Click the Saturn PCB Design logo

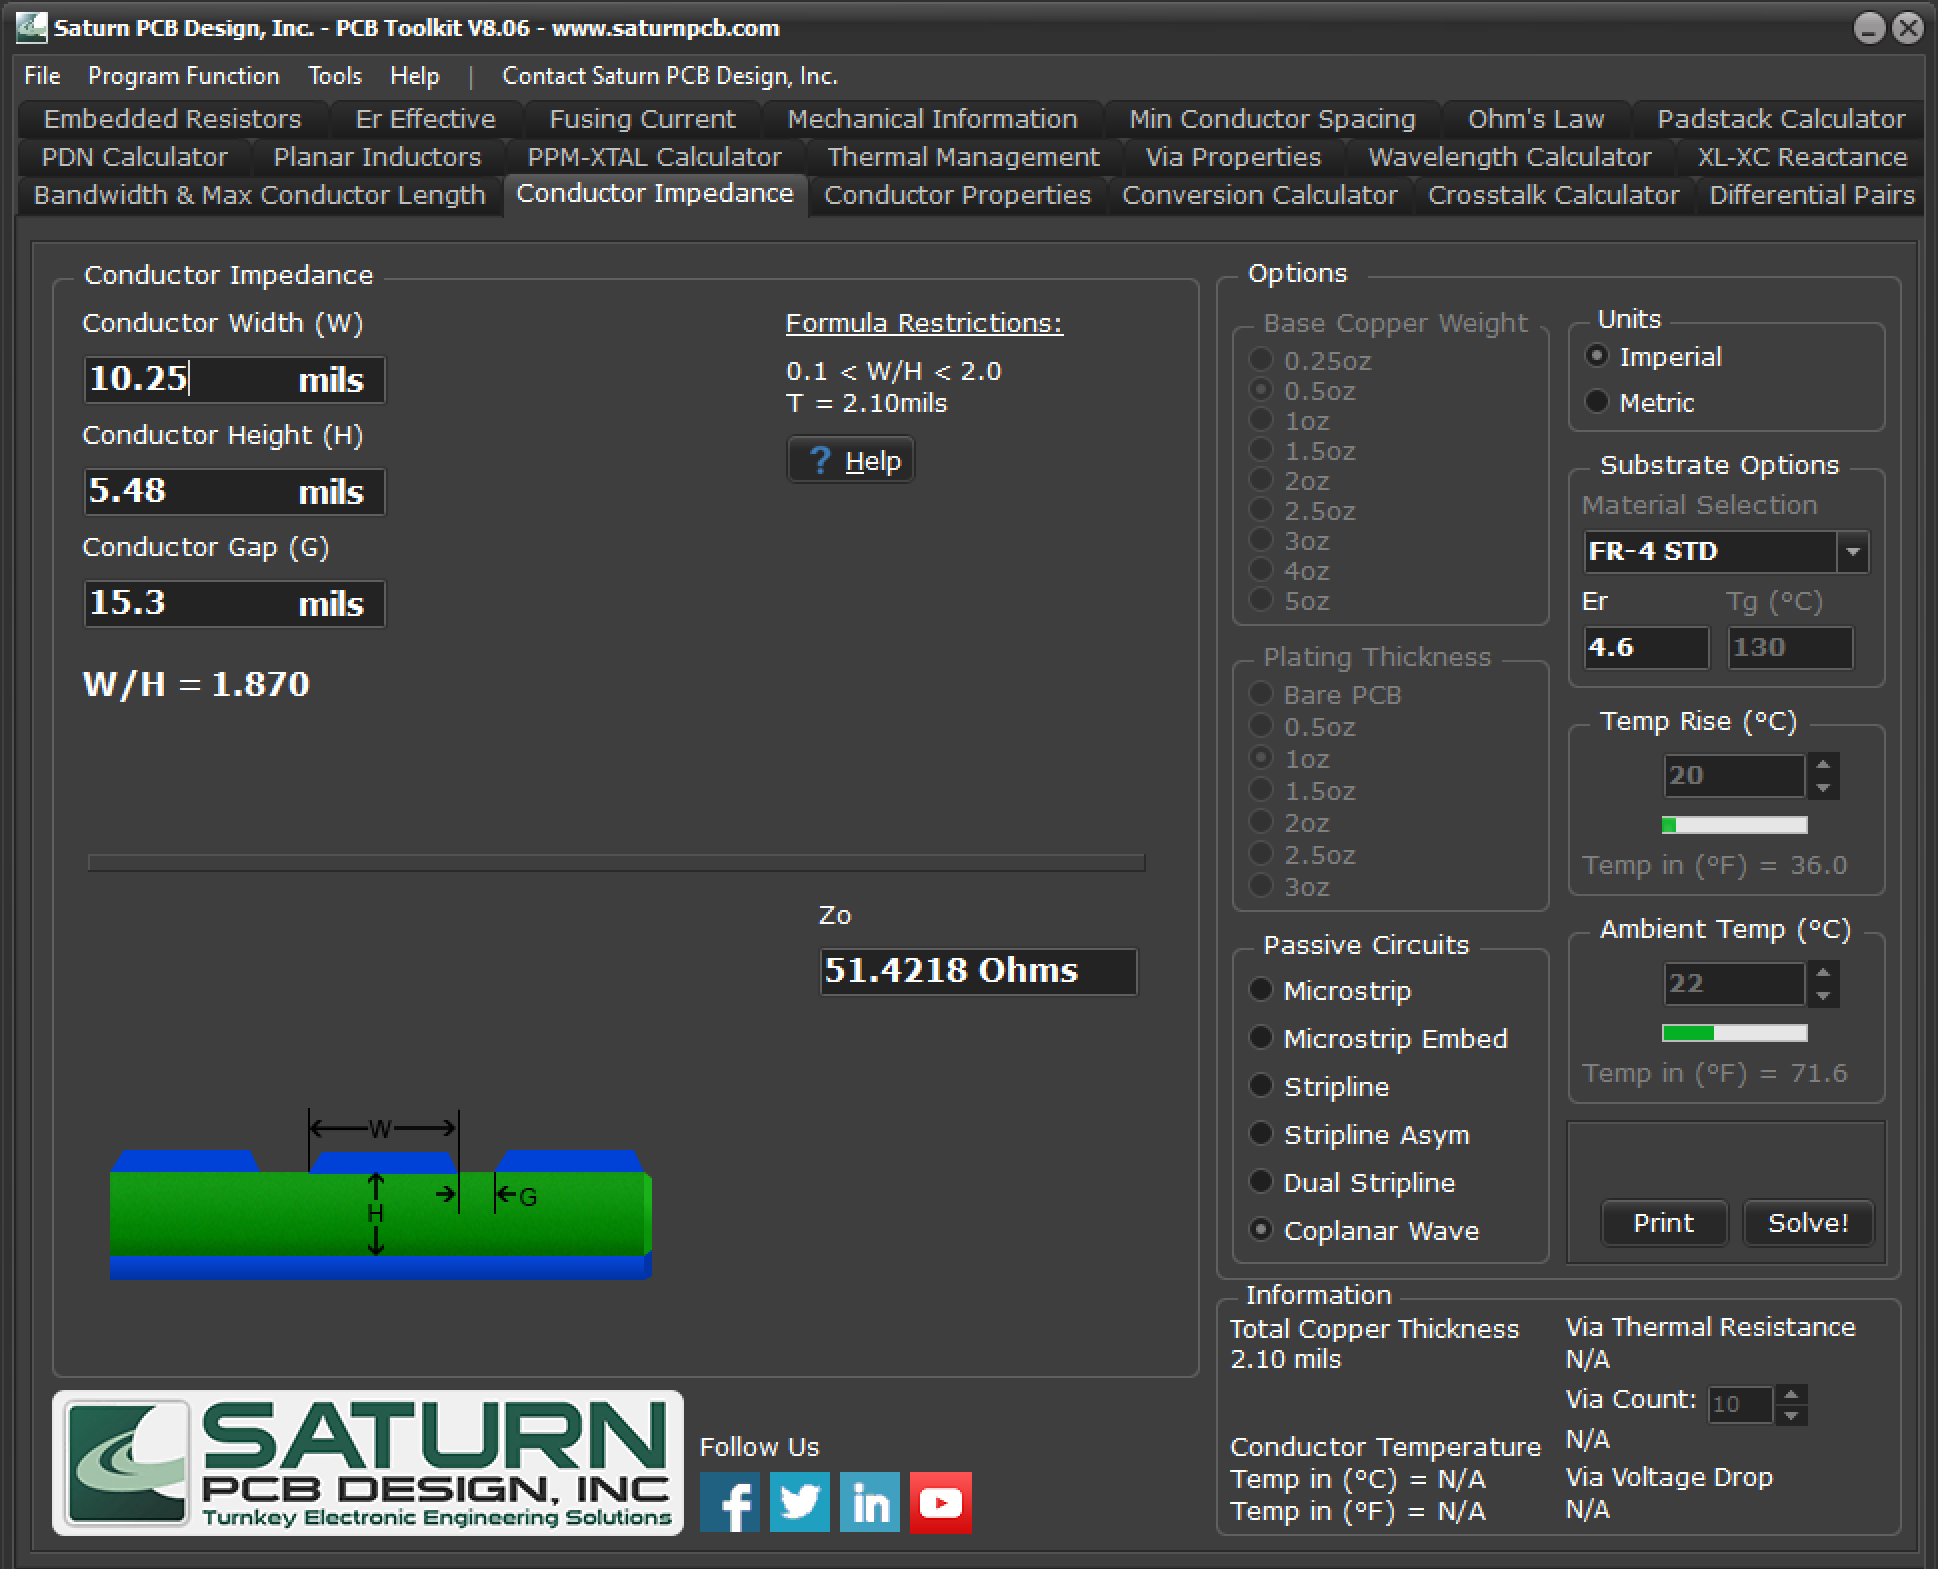pyautogui.click(x=370, y=1462)
